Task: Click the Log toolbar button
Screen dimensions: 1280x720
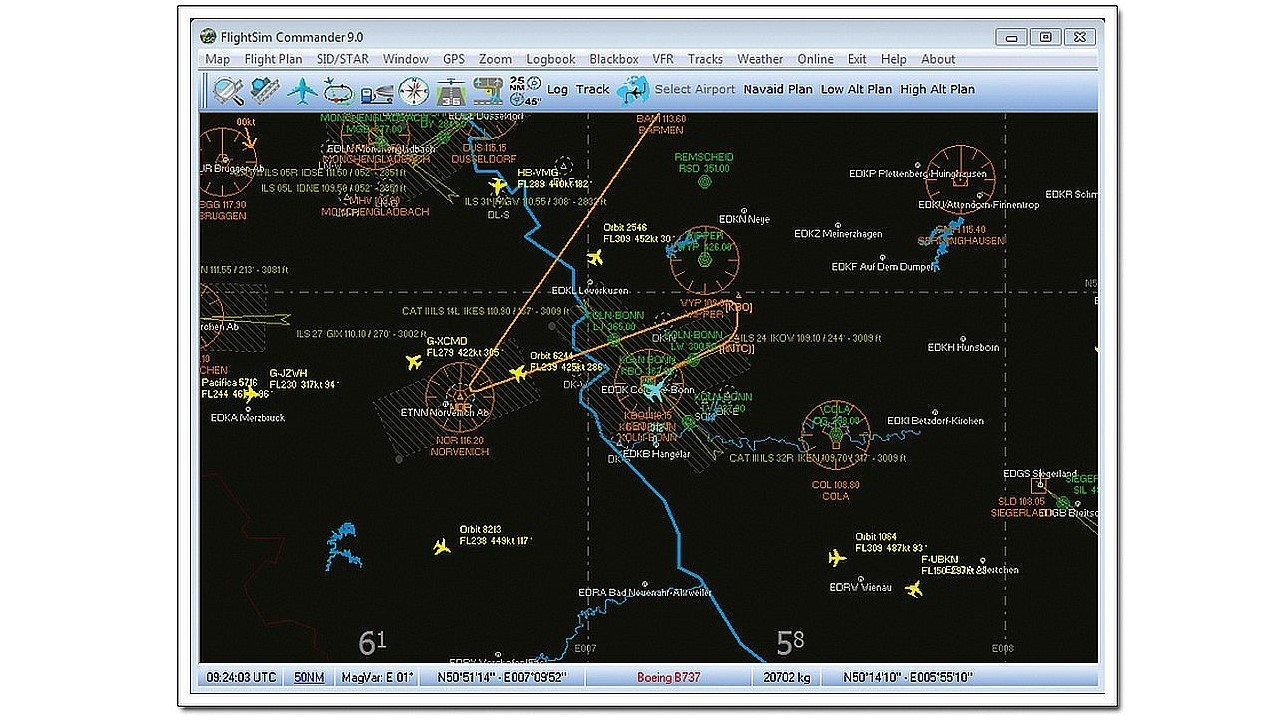Action: [x=557, y=90]
